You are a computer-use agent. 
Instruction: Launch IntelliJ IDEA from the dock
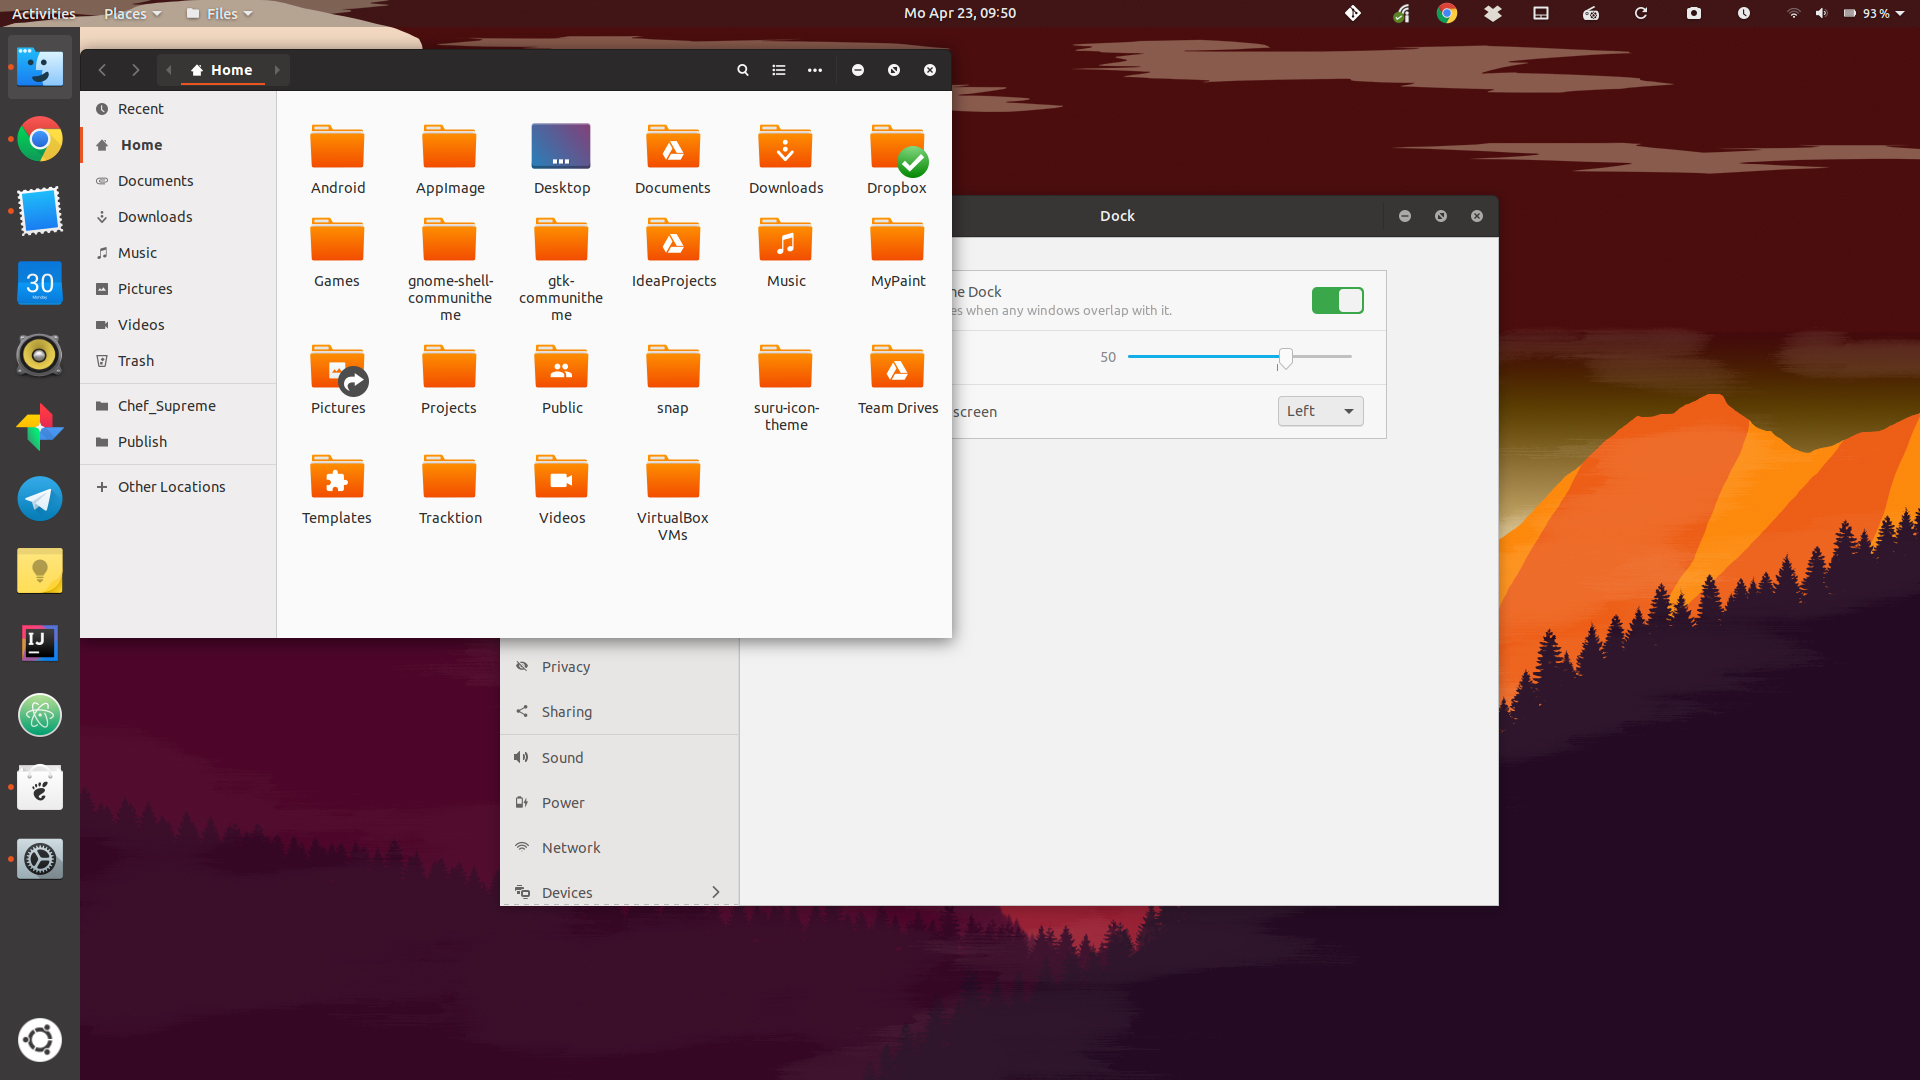click(x=39, y=643)
